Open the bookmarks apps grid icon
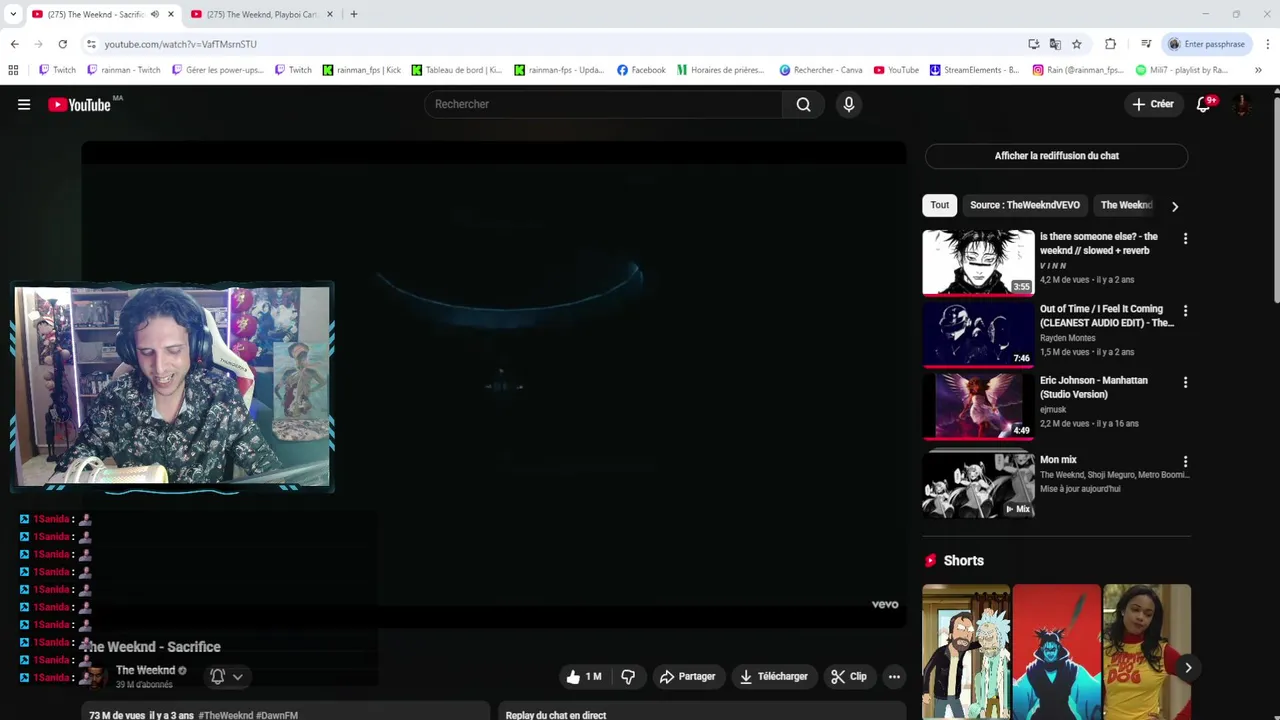 (x=13, y=70)
